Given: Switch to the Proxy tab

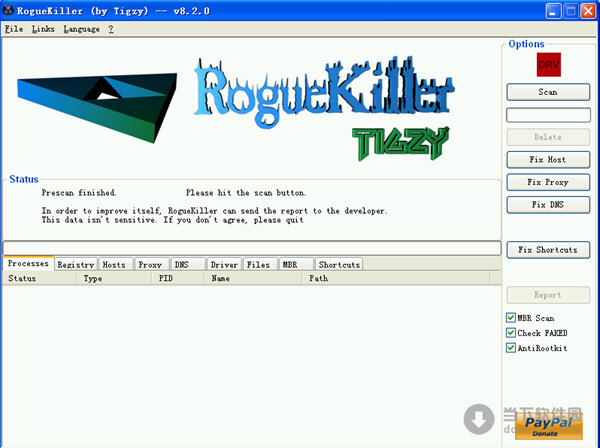Looking at the screenshot, I should pyautogui.click(x=152, y=264).
